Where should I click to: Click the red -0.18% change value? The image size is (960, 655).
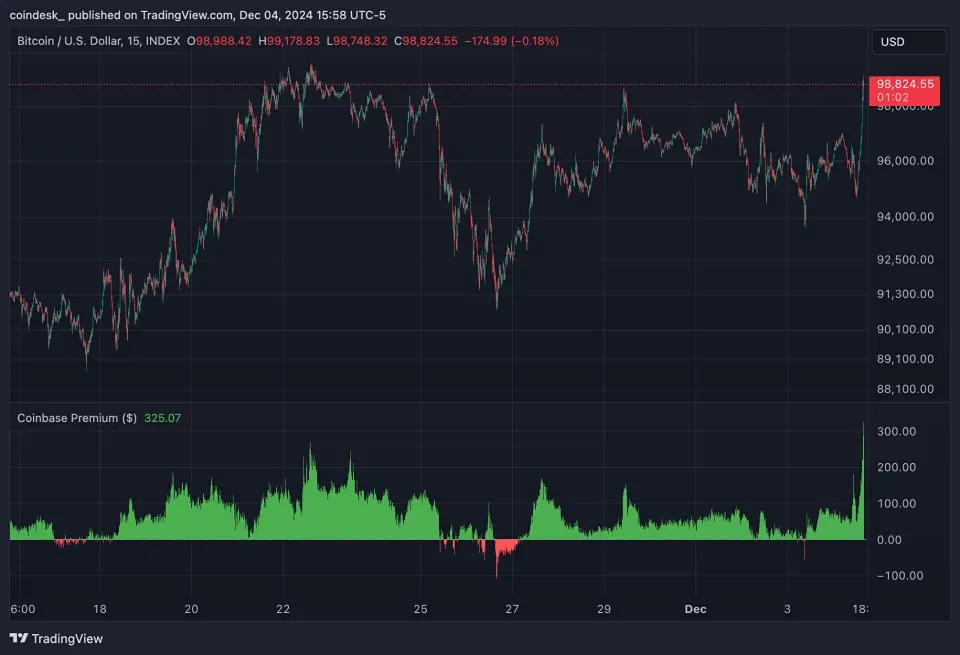tap(534, 41)
